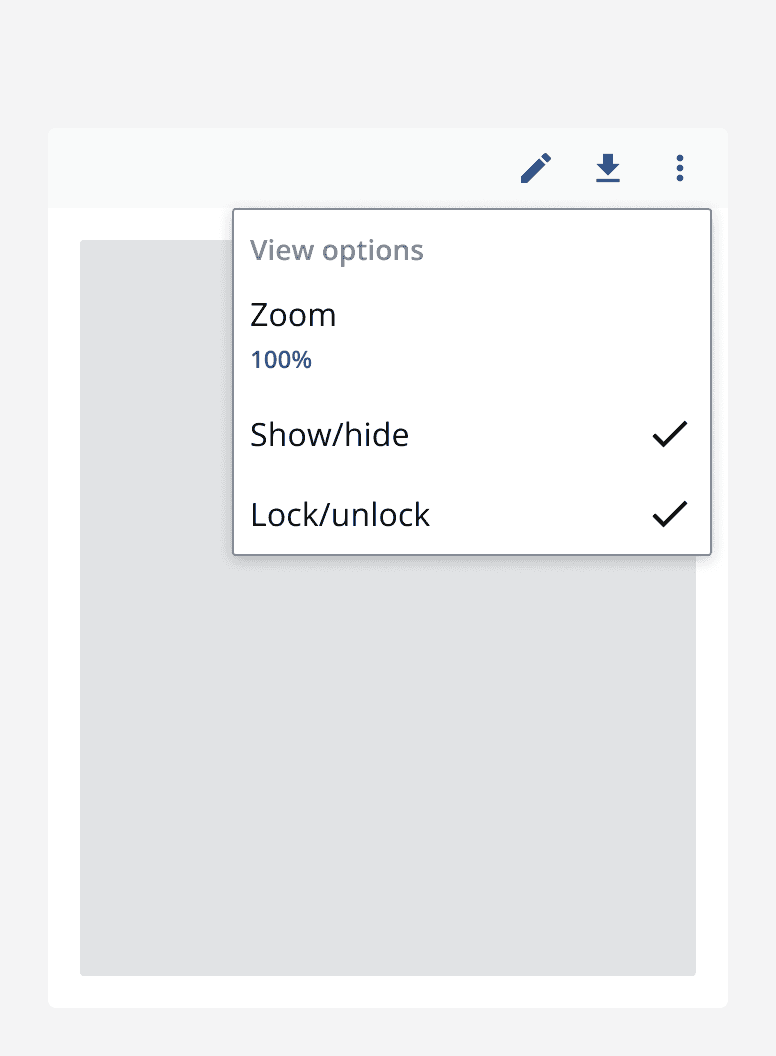
Task: Select the Show/hide menu entry
Action: click(330, 435)
